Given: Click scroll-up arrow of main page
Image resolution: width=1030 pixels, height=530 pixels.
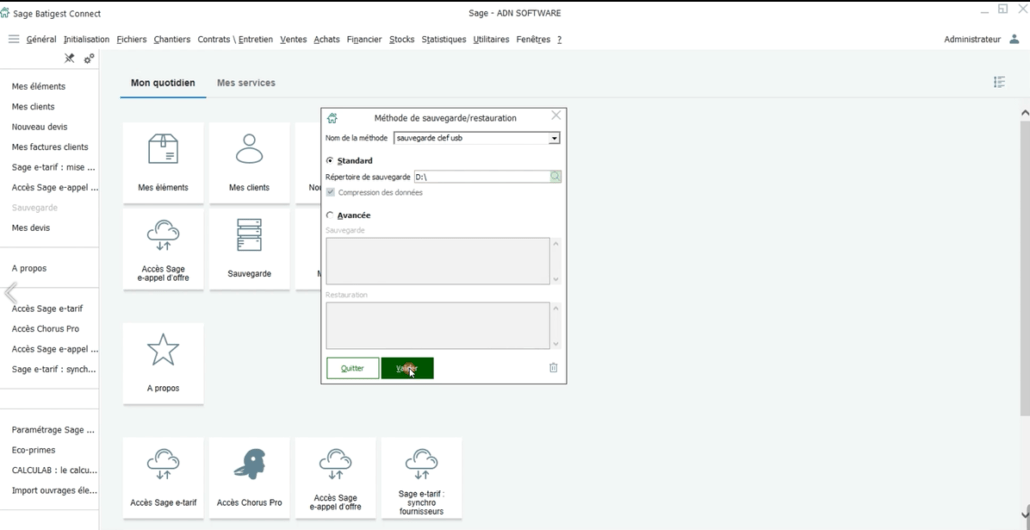Looking at the screenshot, I should [1025, 113].
